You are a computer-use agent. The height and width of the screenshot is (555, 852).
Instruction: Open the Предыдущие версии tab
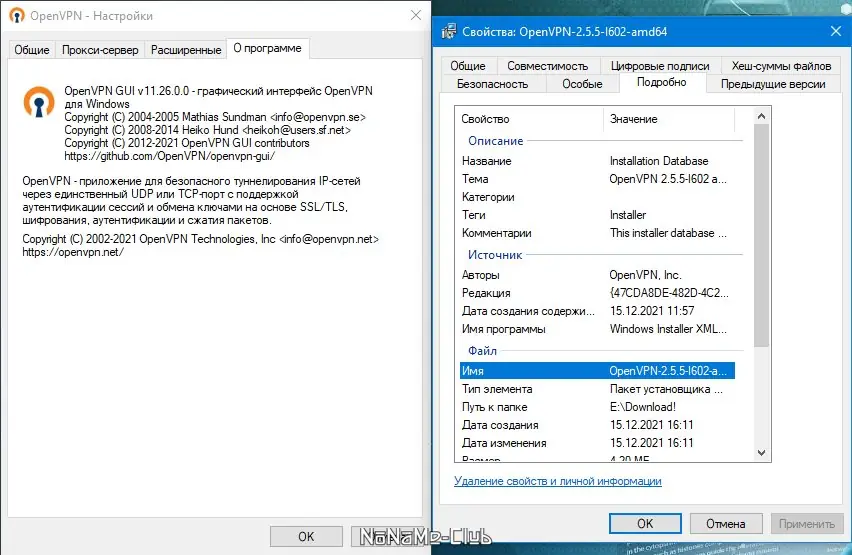click(773, 84)
